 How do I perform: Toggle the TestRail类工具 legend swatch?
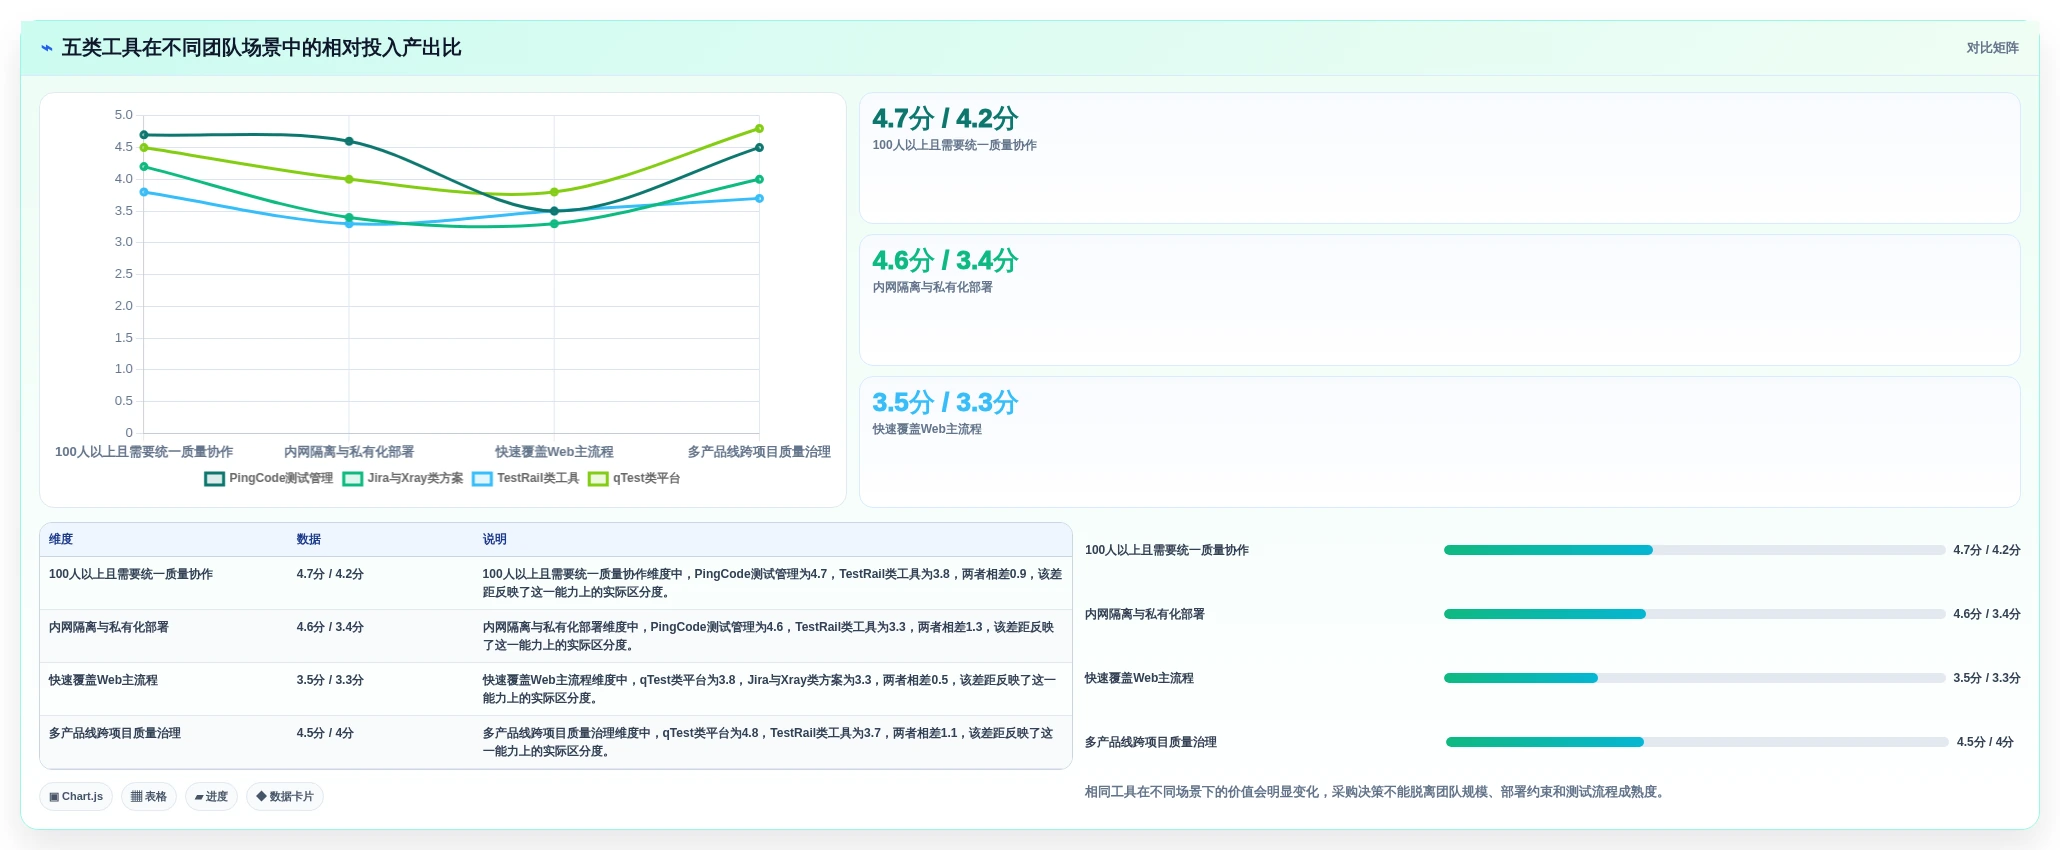[482, 479]
